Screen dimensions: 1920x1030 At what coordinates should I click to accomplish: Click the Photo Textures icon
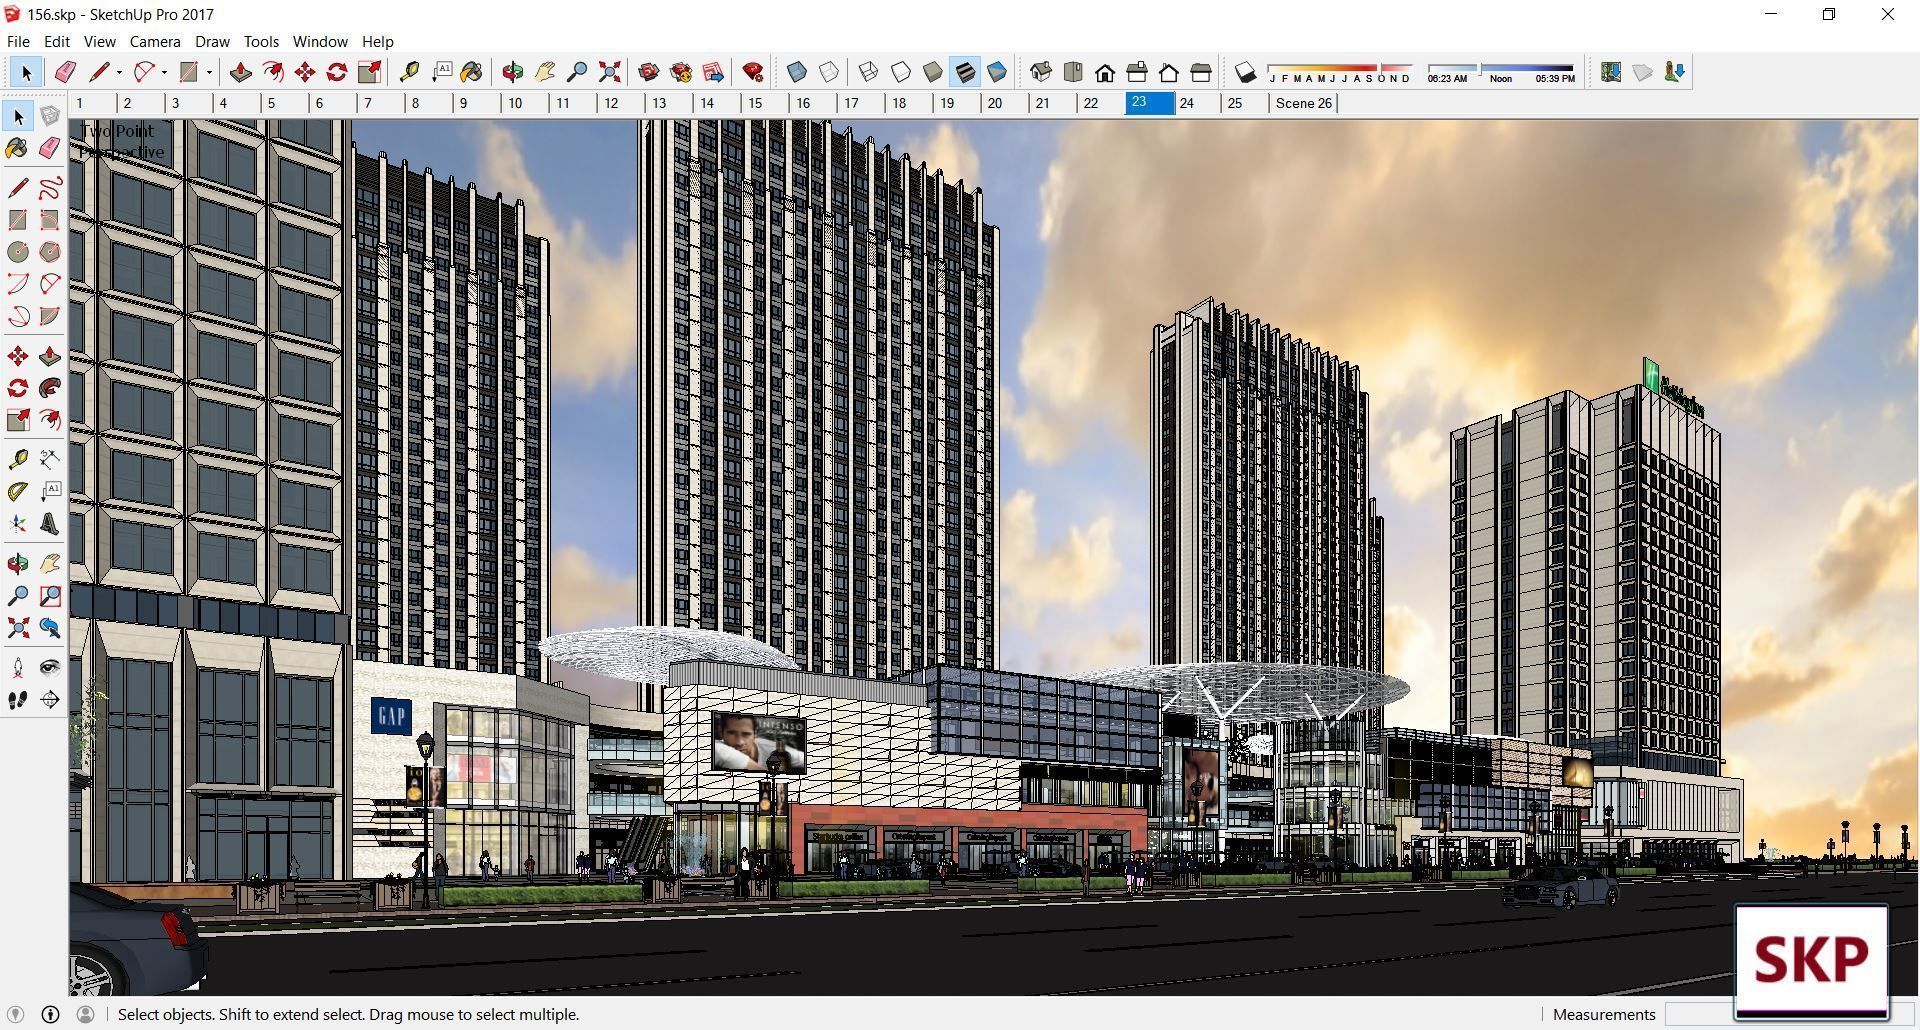point(1675,72)
